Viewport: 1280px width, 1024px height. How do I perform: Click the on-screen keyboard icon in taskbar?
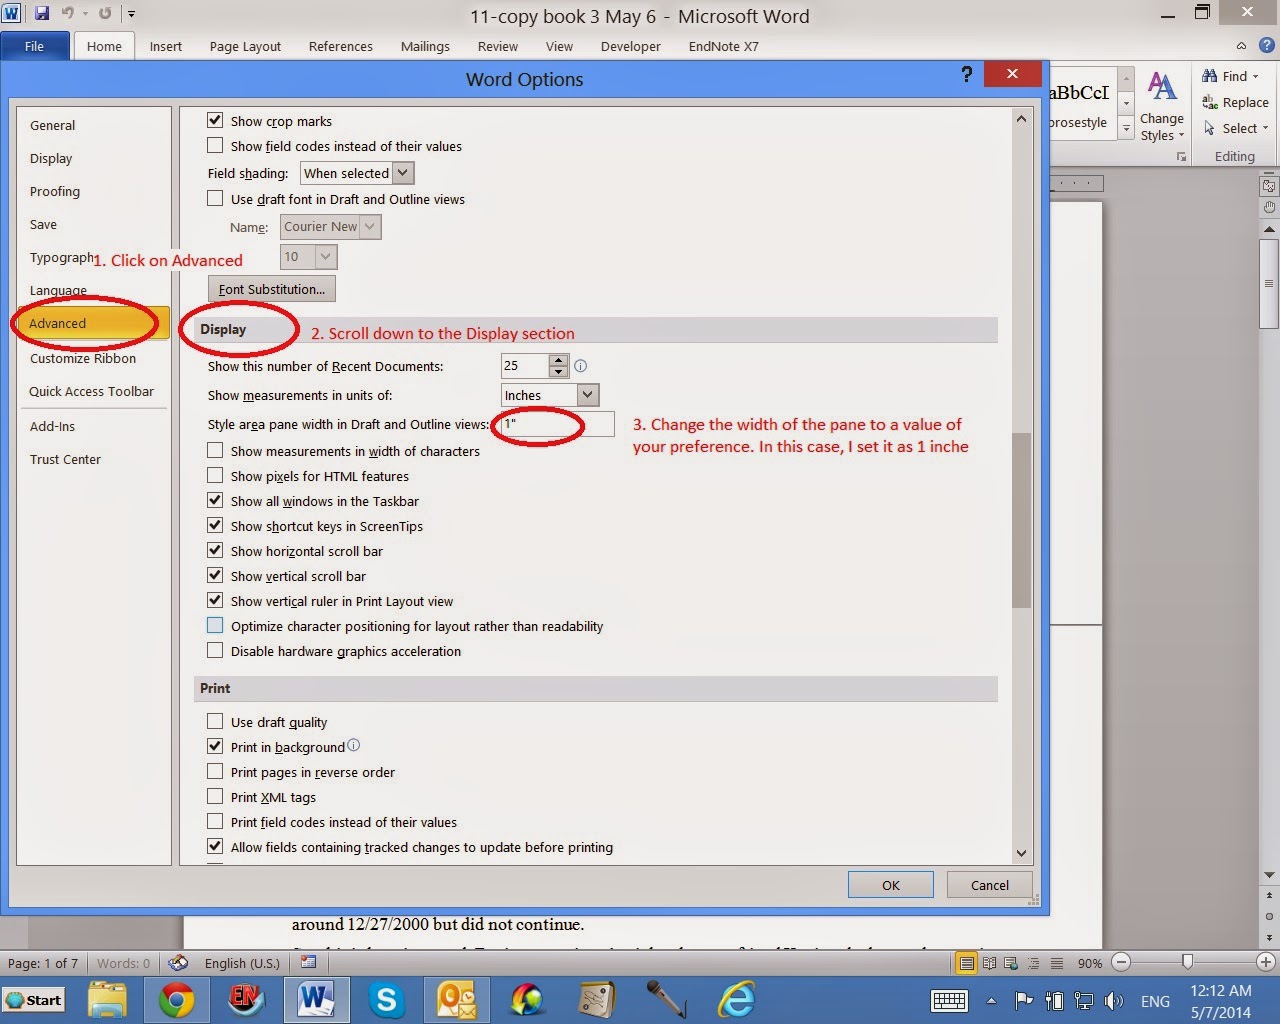949,1000
